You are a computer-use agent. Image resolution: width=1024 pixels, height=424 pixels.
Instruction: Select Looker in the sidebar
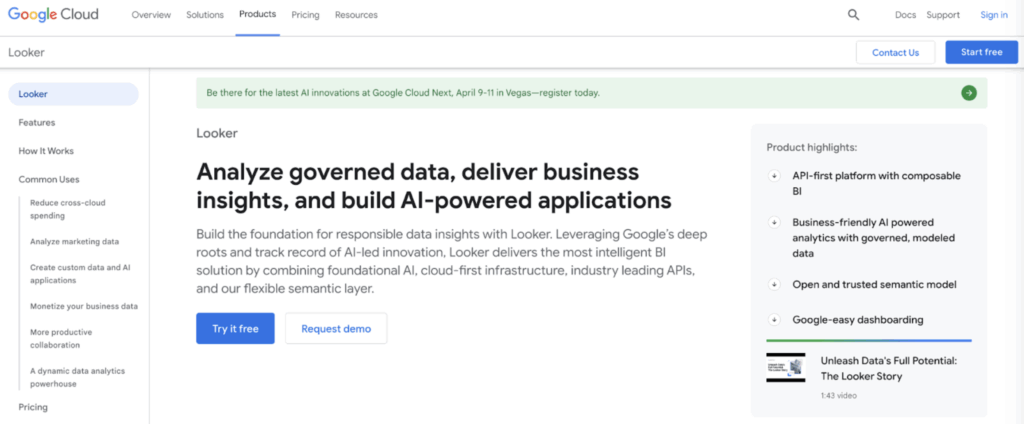pyautogui.click(x=73, y=94)
